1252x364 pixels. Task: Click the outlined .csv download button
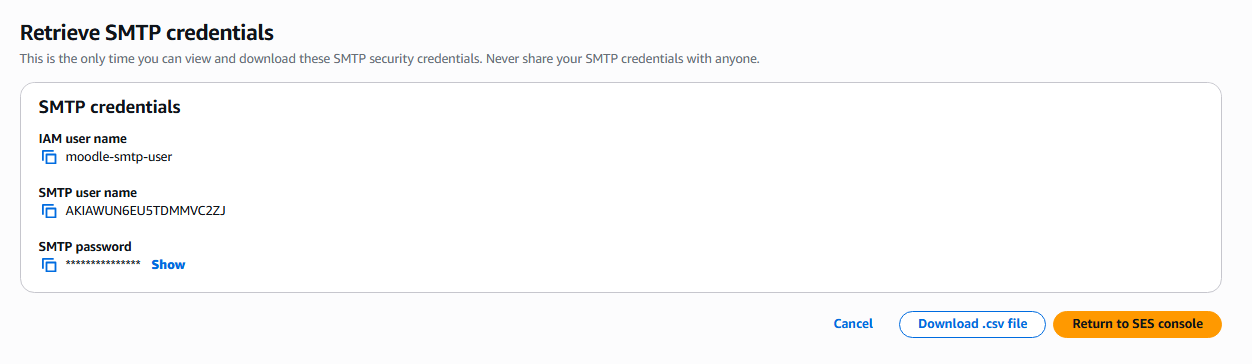tap(972, 324)
